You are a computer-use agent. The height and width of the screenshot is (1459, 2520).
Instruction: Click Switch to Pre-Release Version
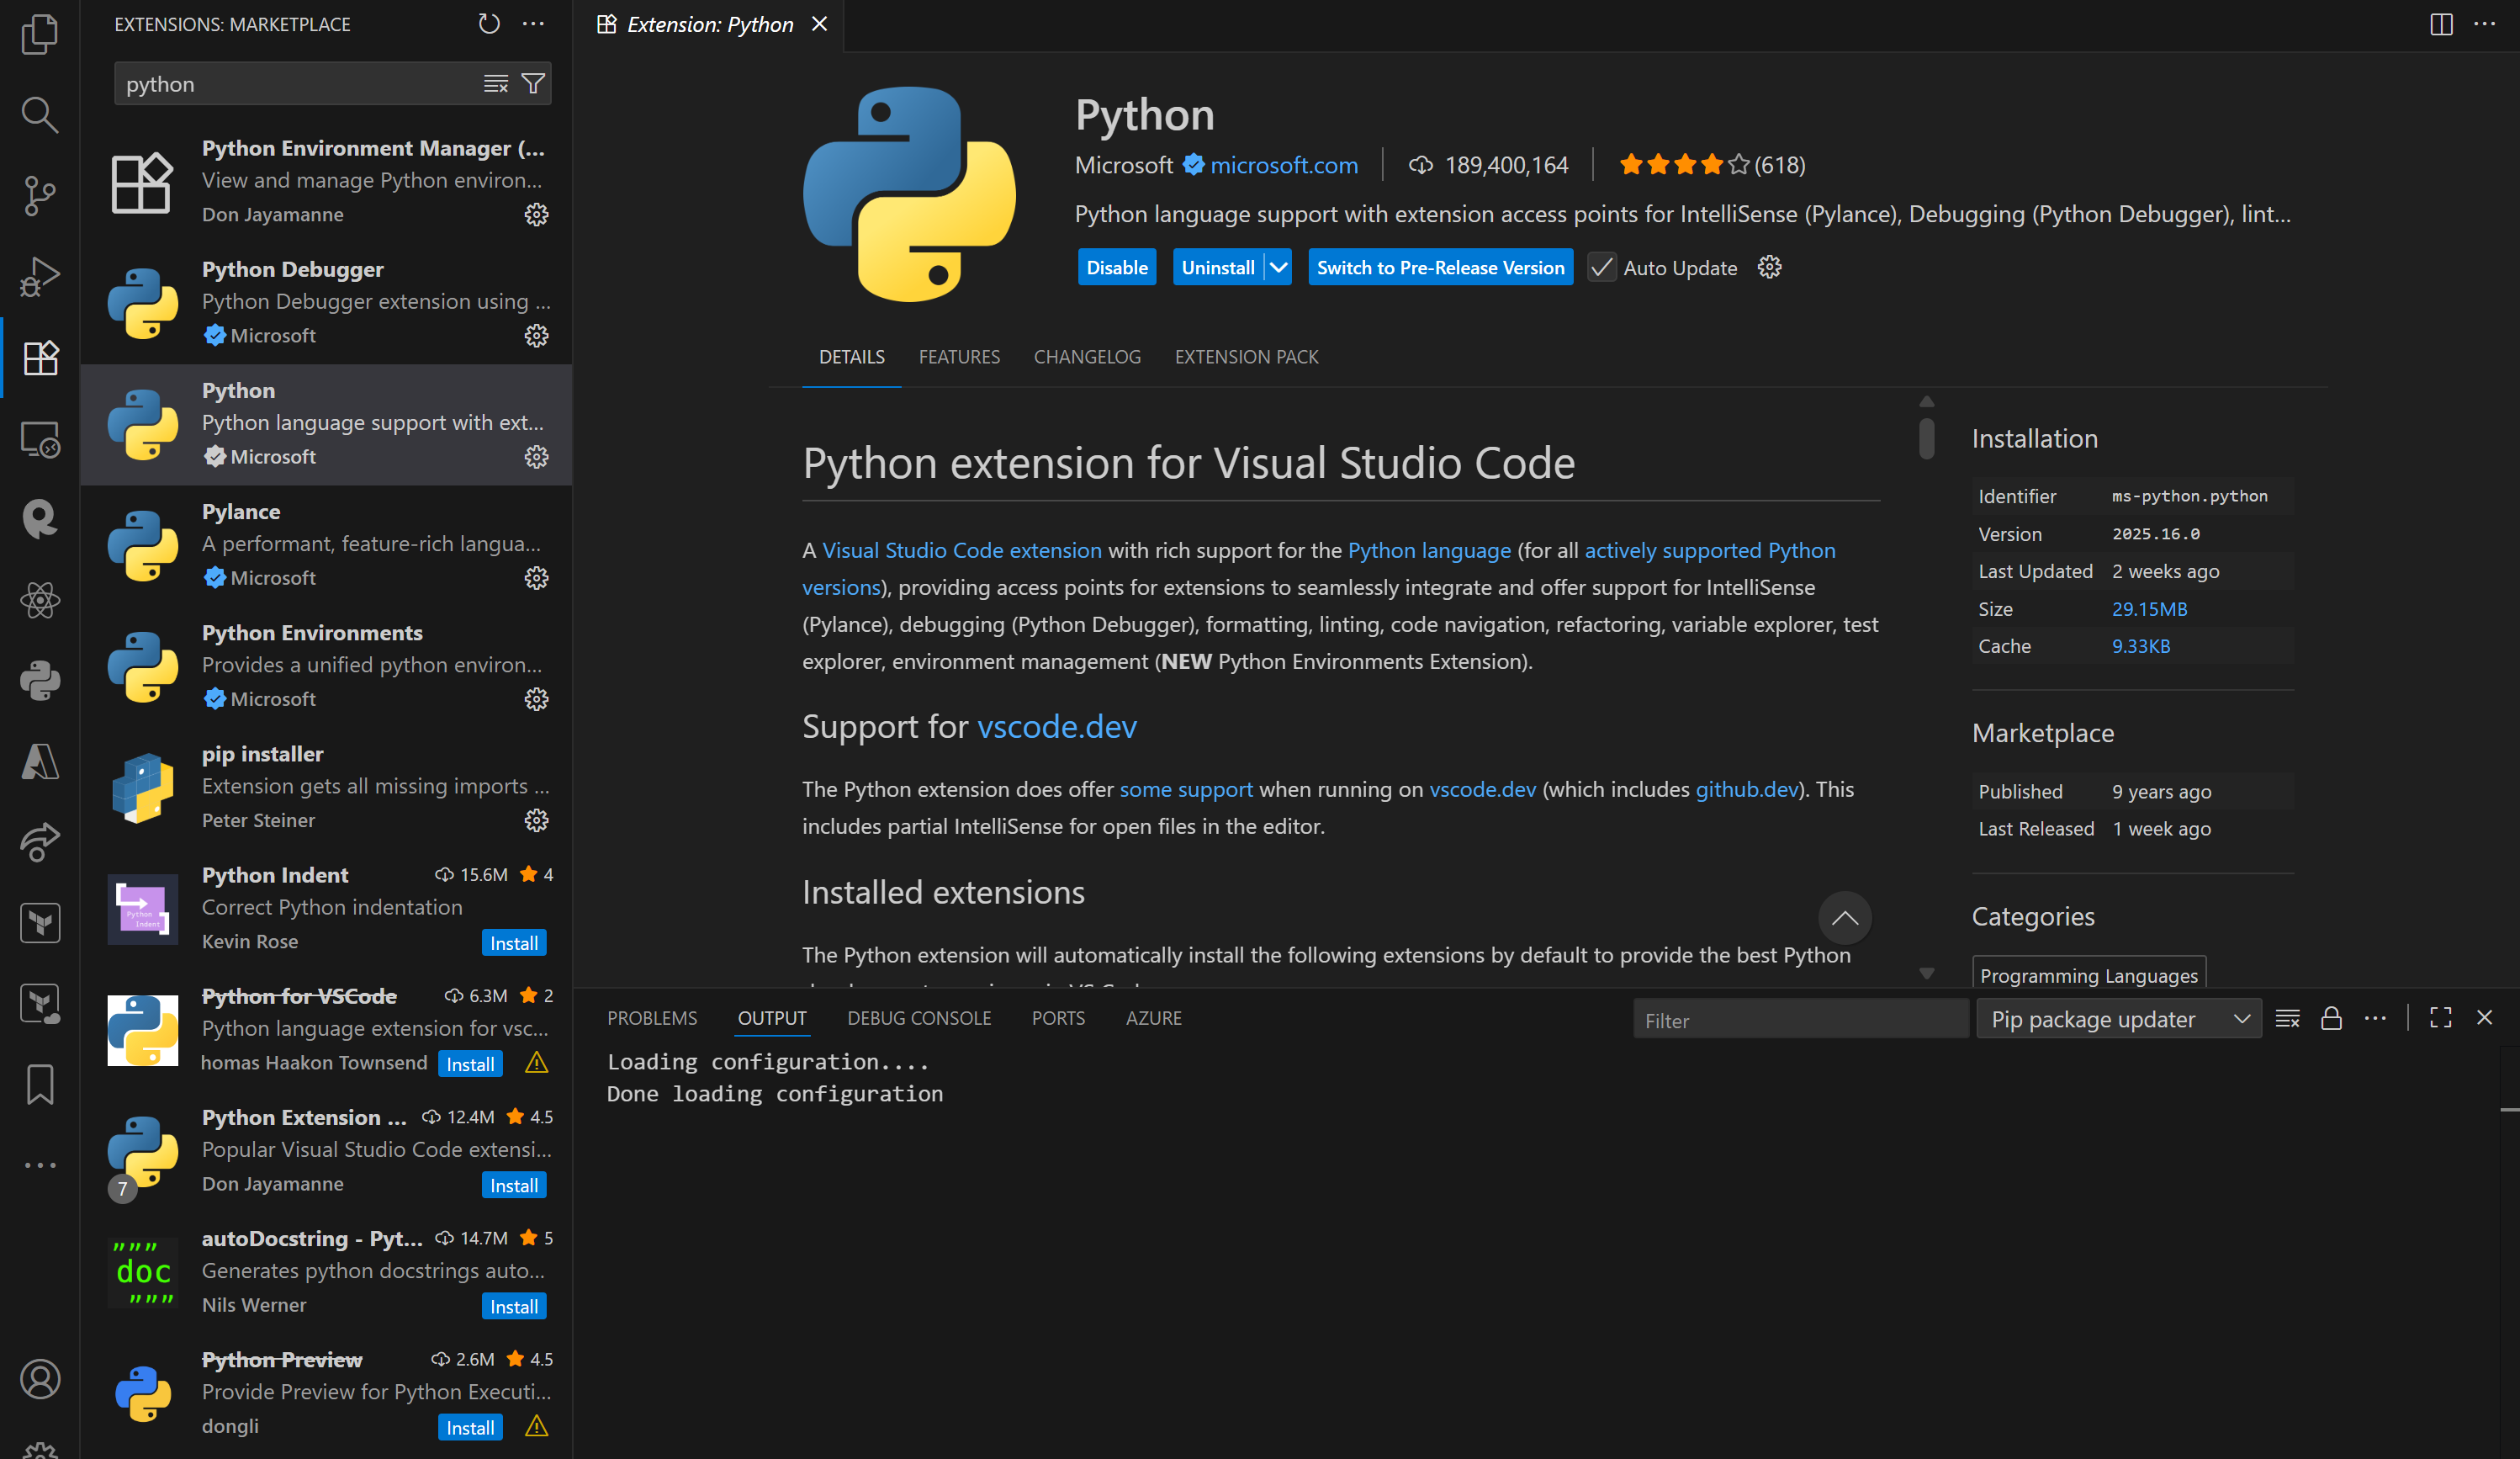[1439, 267]
